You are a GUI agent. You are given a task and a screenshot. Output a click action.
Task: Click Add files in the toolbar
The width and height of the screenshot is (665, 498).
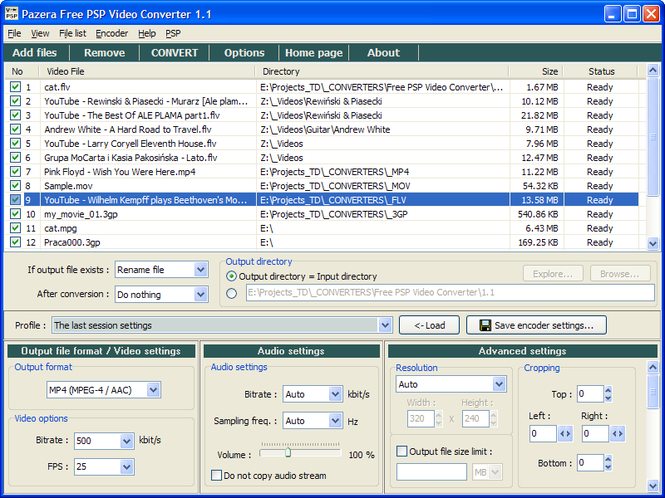35,53
